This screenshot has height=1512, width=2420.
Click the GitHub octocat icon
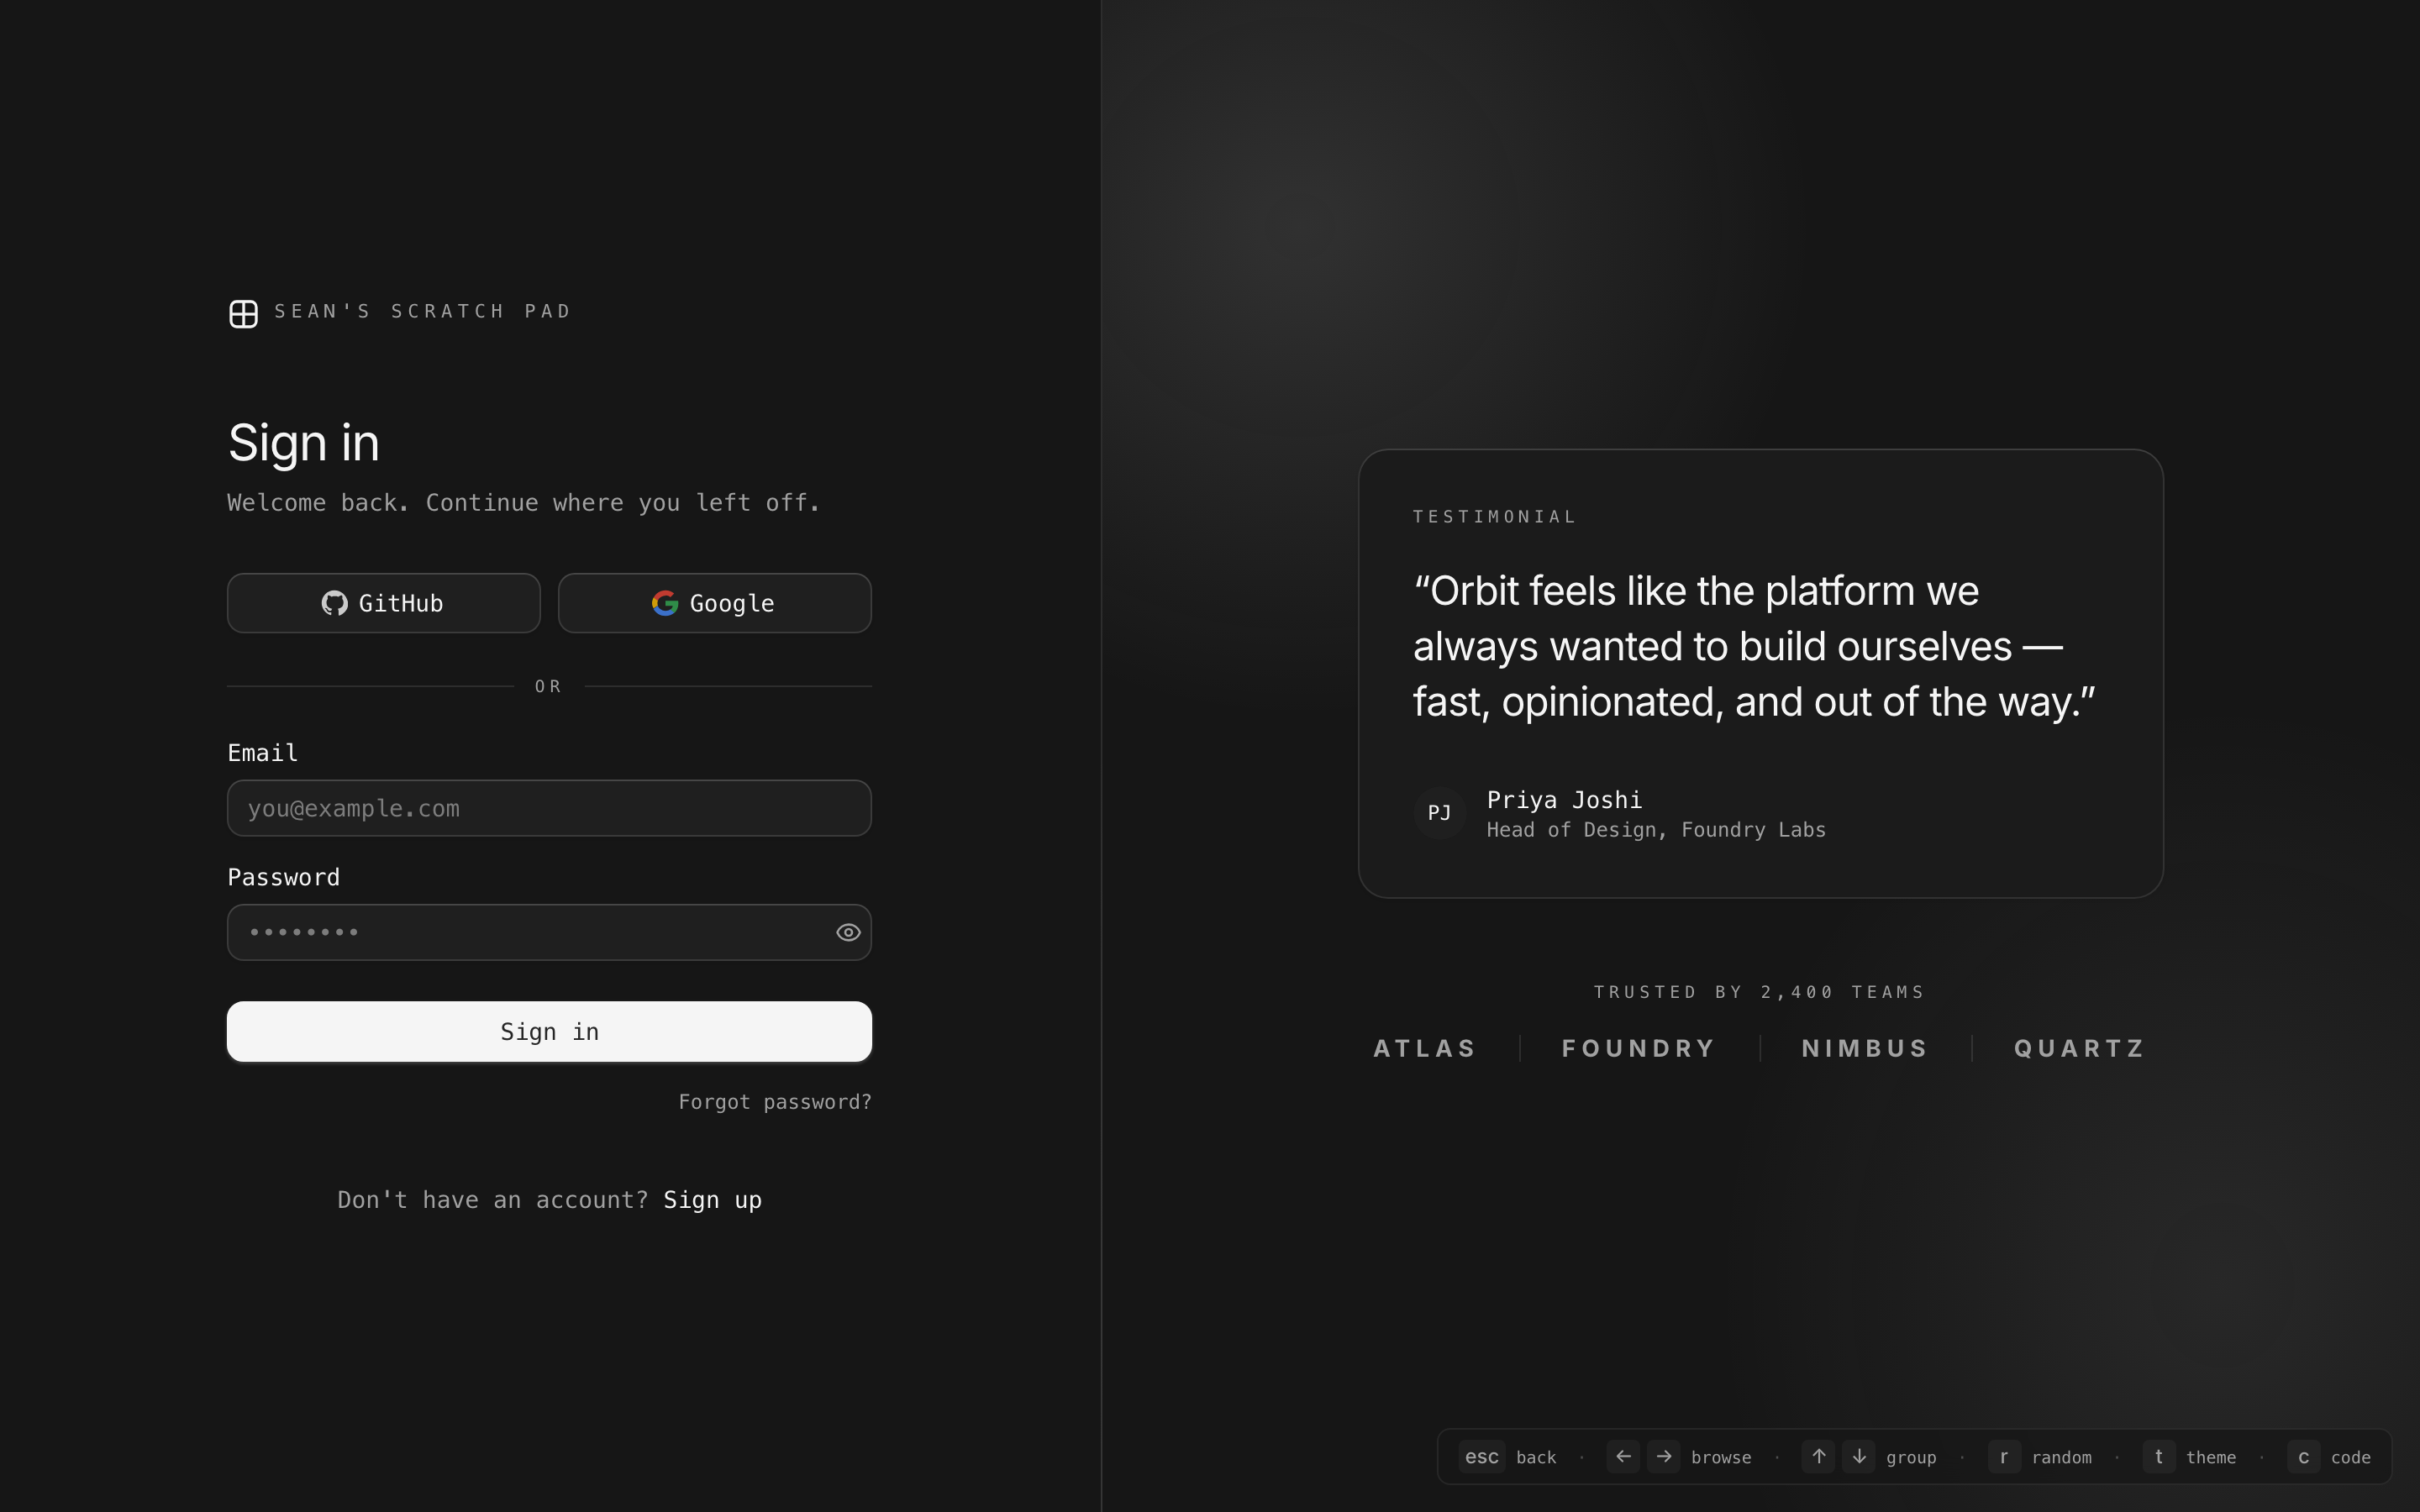point(334,603)
